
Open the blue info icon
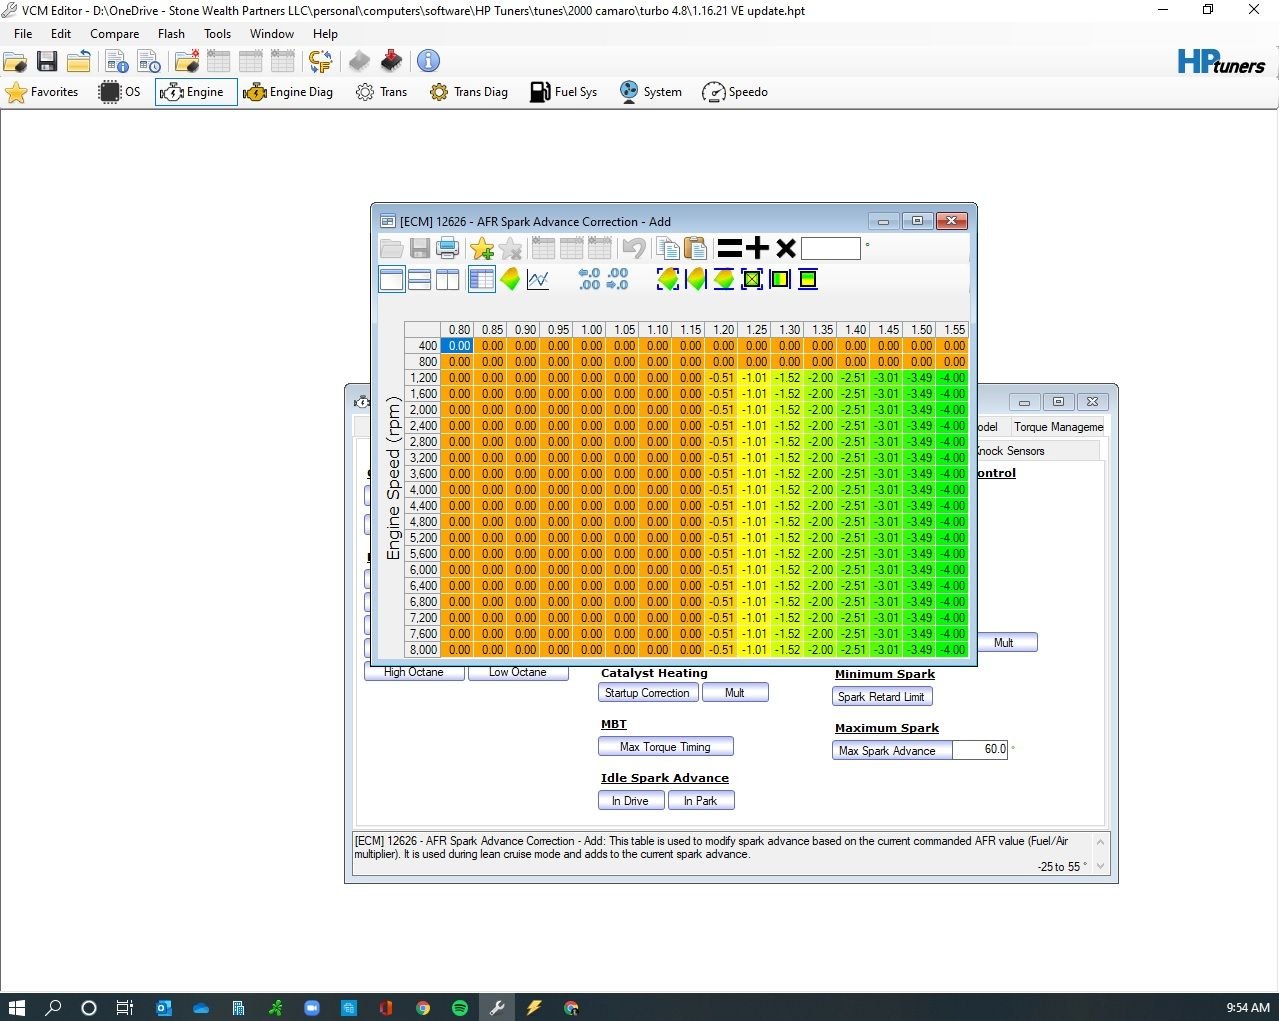coord(428,61)
